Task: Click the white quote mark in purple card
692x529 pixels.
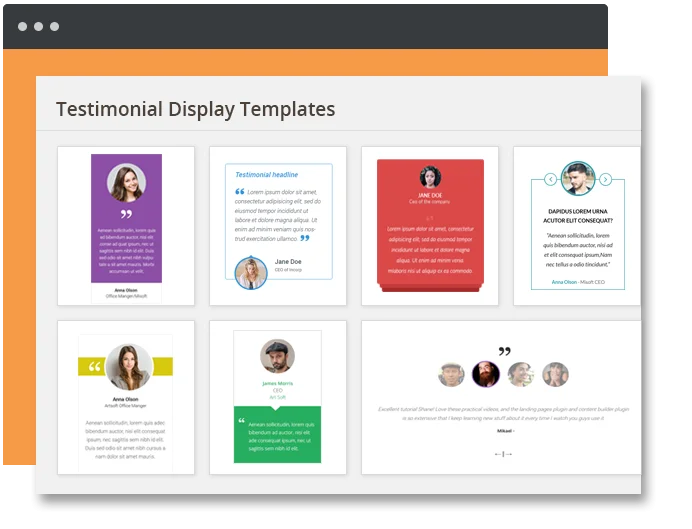Action: pyautogui.click(x=126, y=214)
